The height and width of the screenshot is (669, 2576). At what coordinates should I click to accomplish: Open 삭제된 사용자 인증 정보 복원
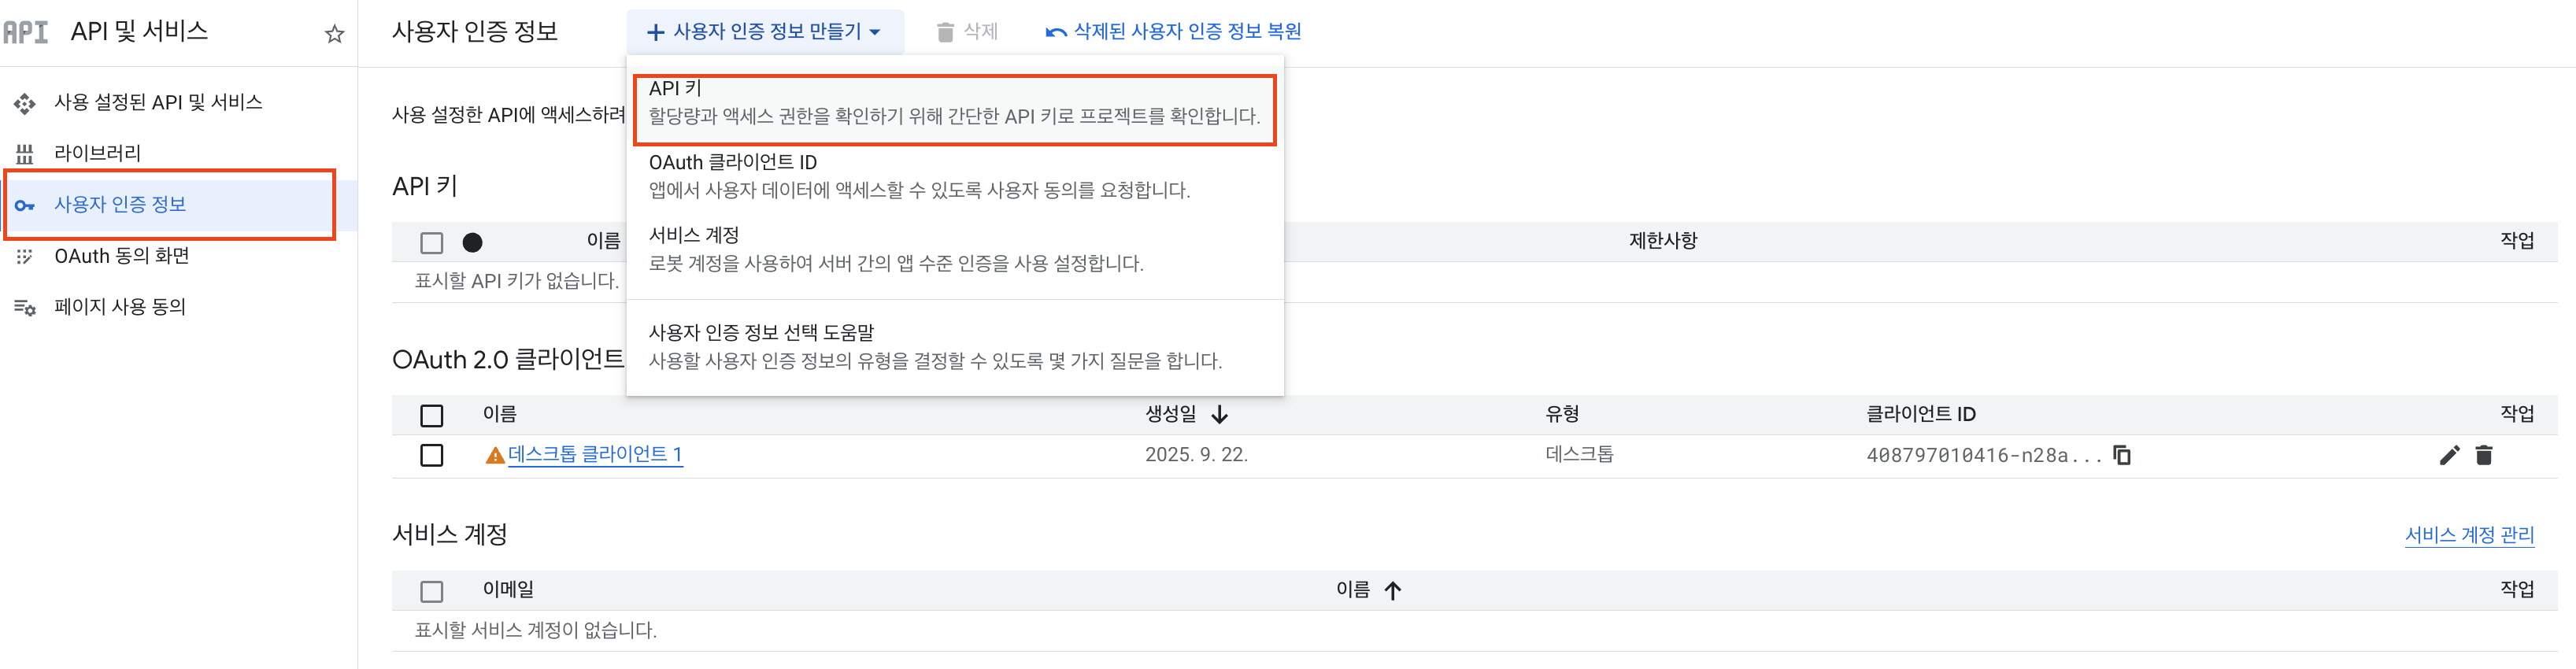click(1175, 31)
